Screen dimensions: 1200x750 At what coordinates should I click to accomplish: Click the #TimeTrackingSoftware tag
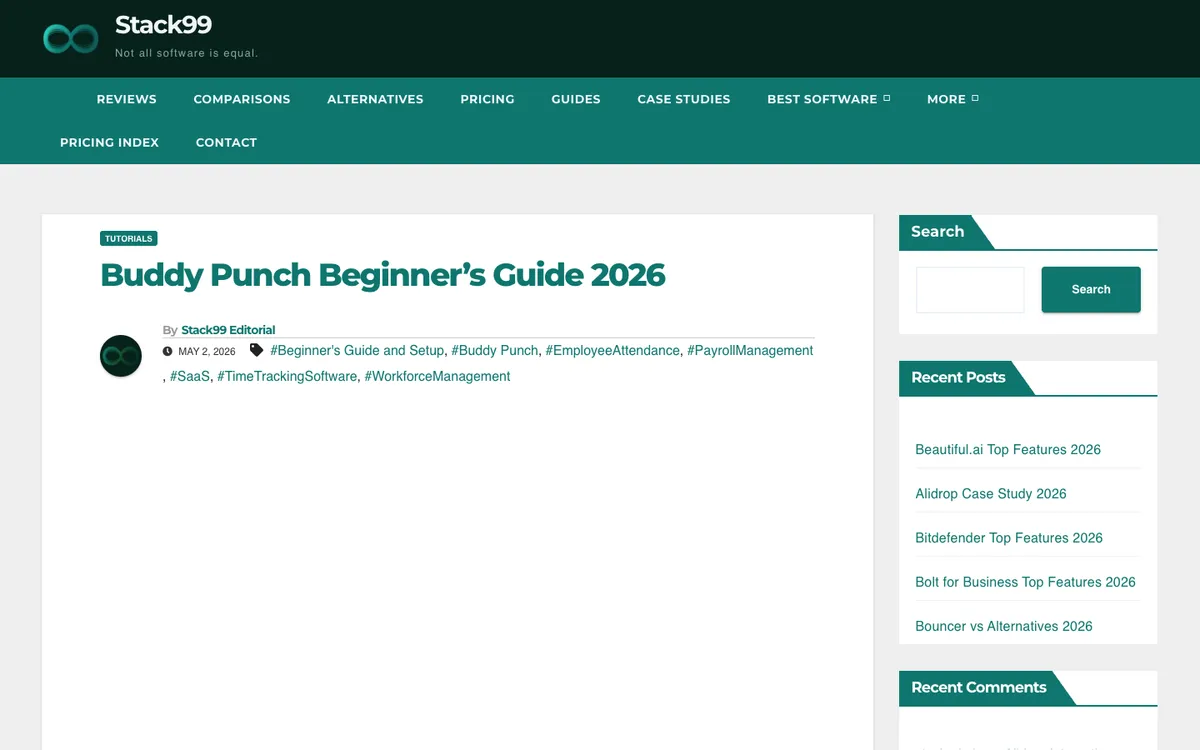click(287, 376)
